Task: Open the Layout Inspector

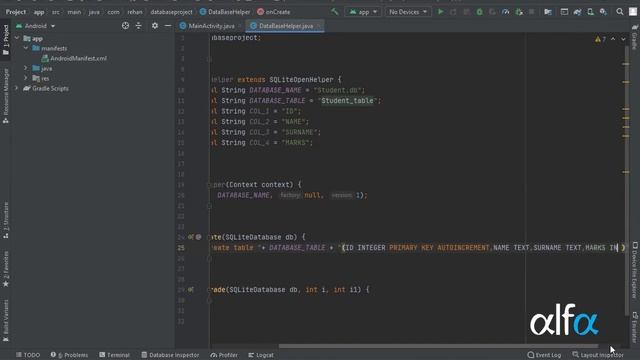Action: [598, 355]
